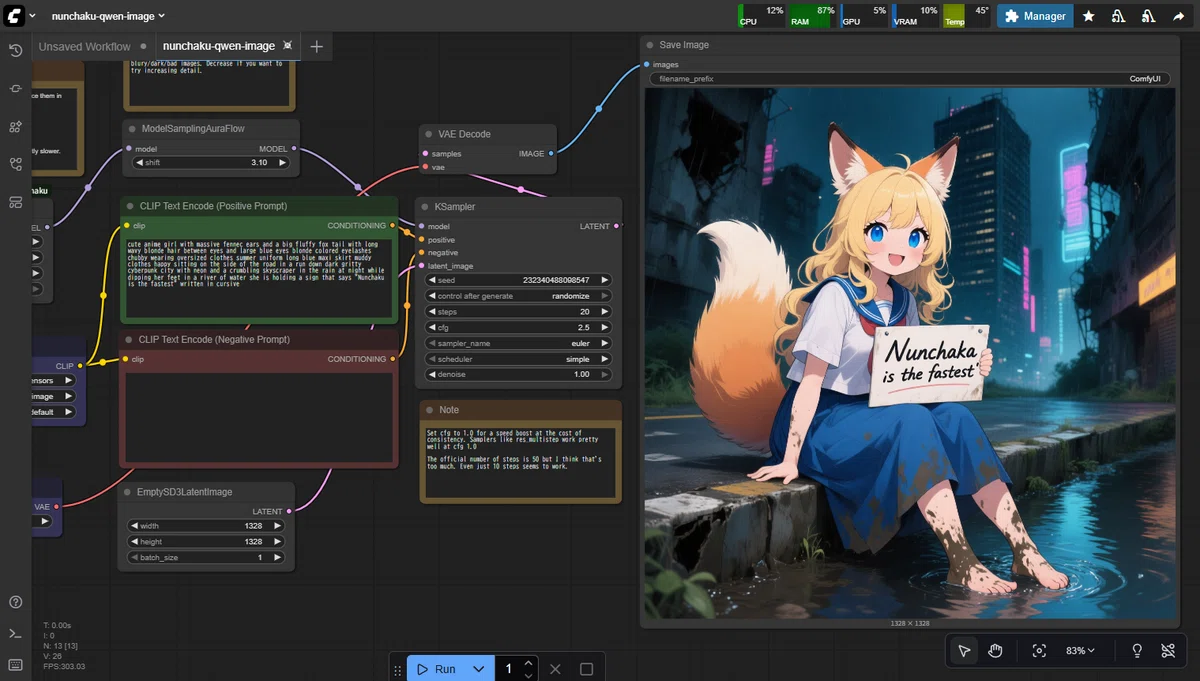Click the first model-unload icon after the star
This screenshot has width=1200, height=681.
pos(1119,16)
